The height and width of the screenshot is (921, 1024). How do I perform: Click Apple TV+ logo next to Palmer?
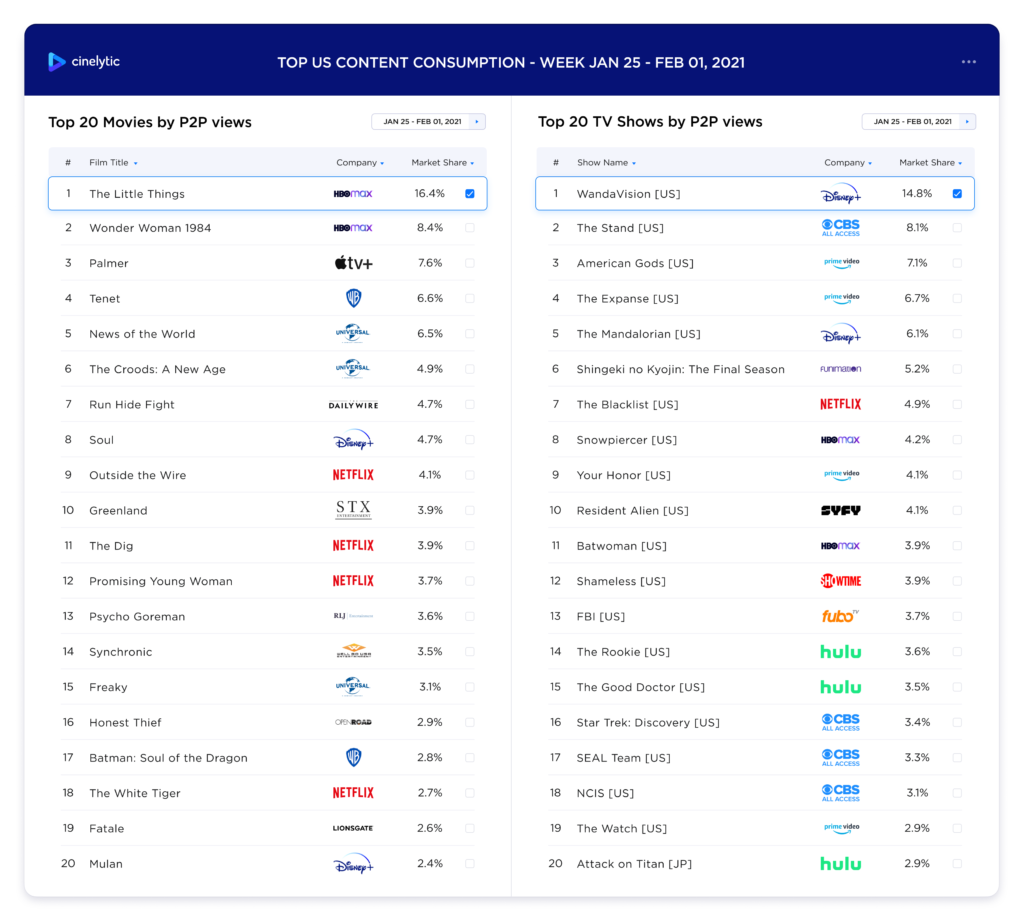pos(353,263)
